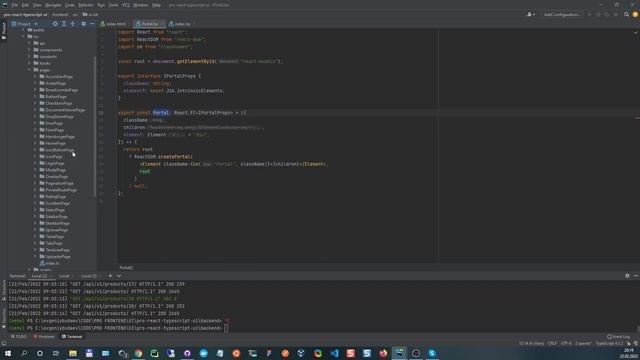This screenshot has width=640, height=360.
Task: Click CRLF line separator in status bar
Action: click(x=552, y=343)
